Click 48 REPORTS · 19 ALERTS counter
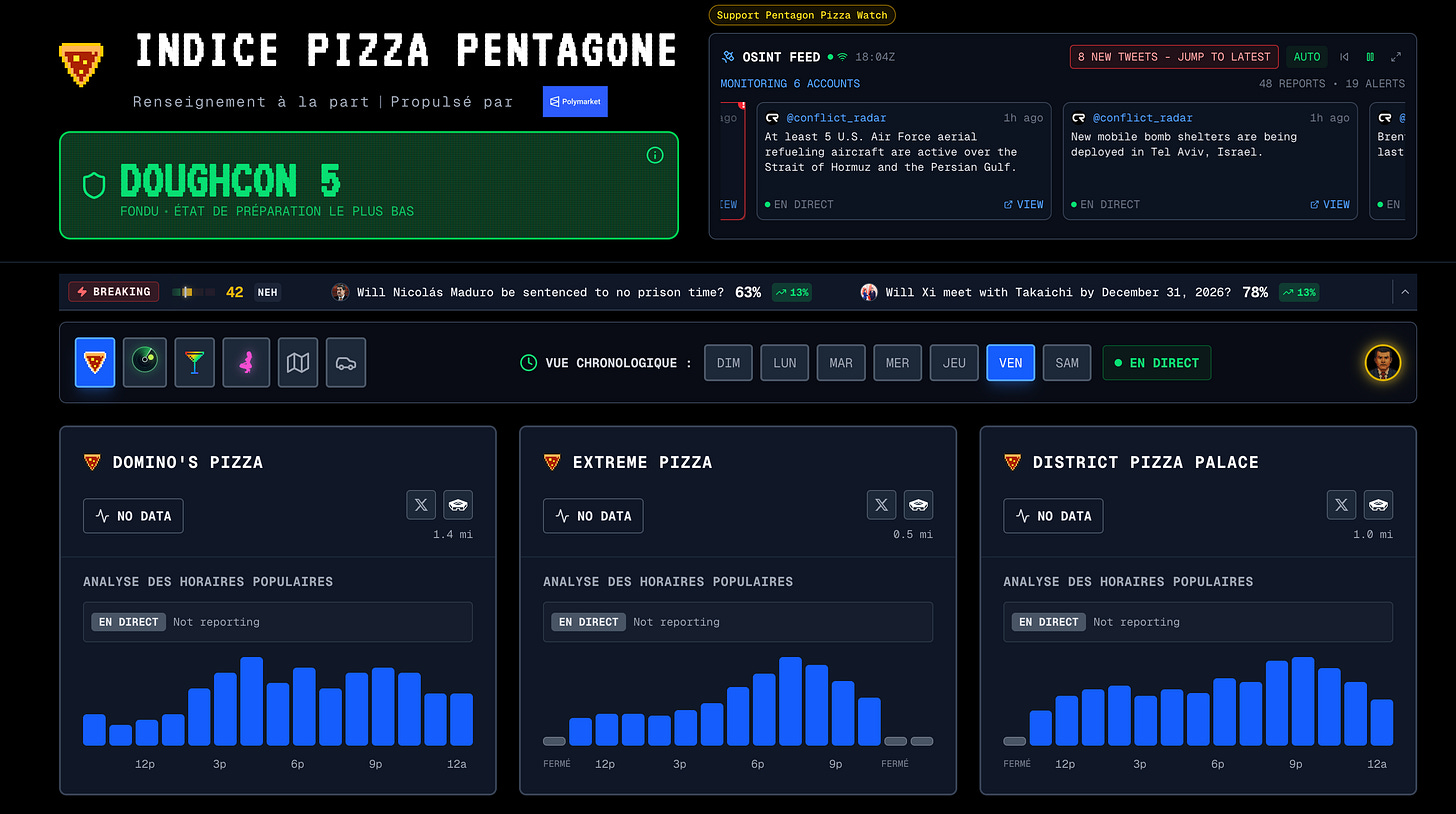 1332,84
